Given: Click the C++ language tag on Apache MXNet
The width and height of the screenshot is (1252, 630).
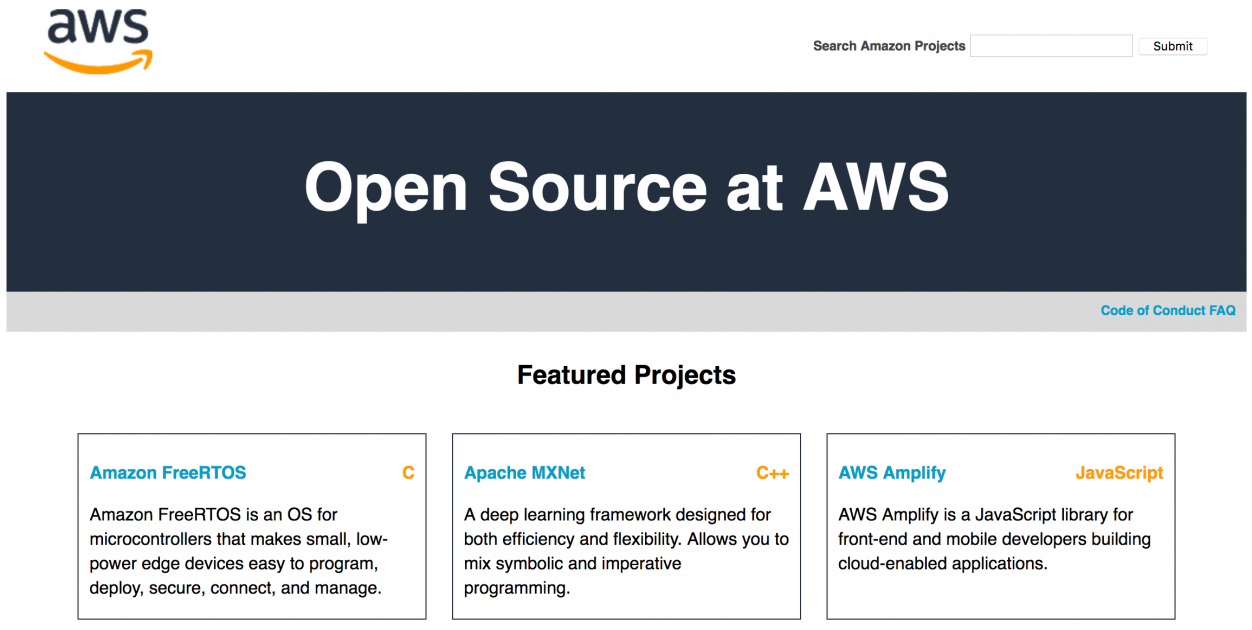Looking at the screenshot, I should click(772, 472).
